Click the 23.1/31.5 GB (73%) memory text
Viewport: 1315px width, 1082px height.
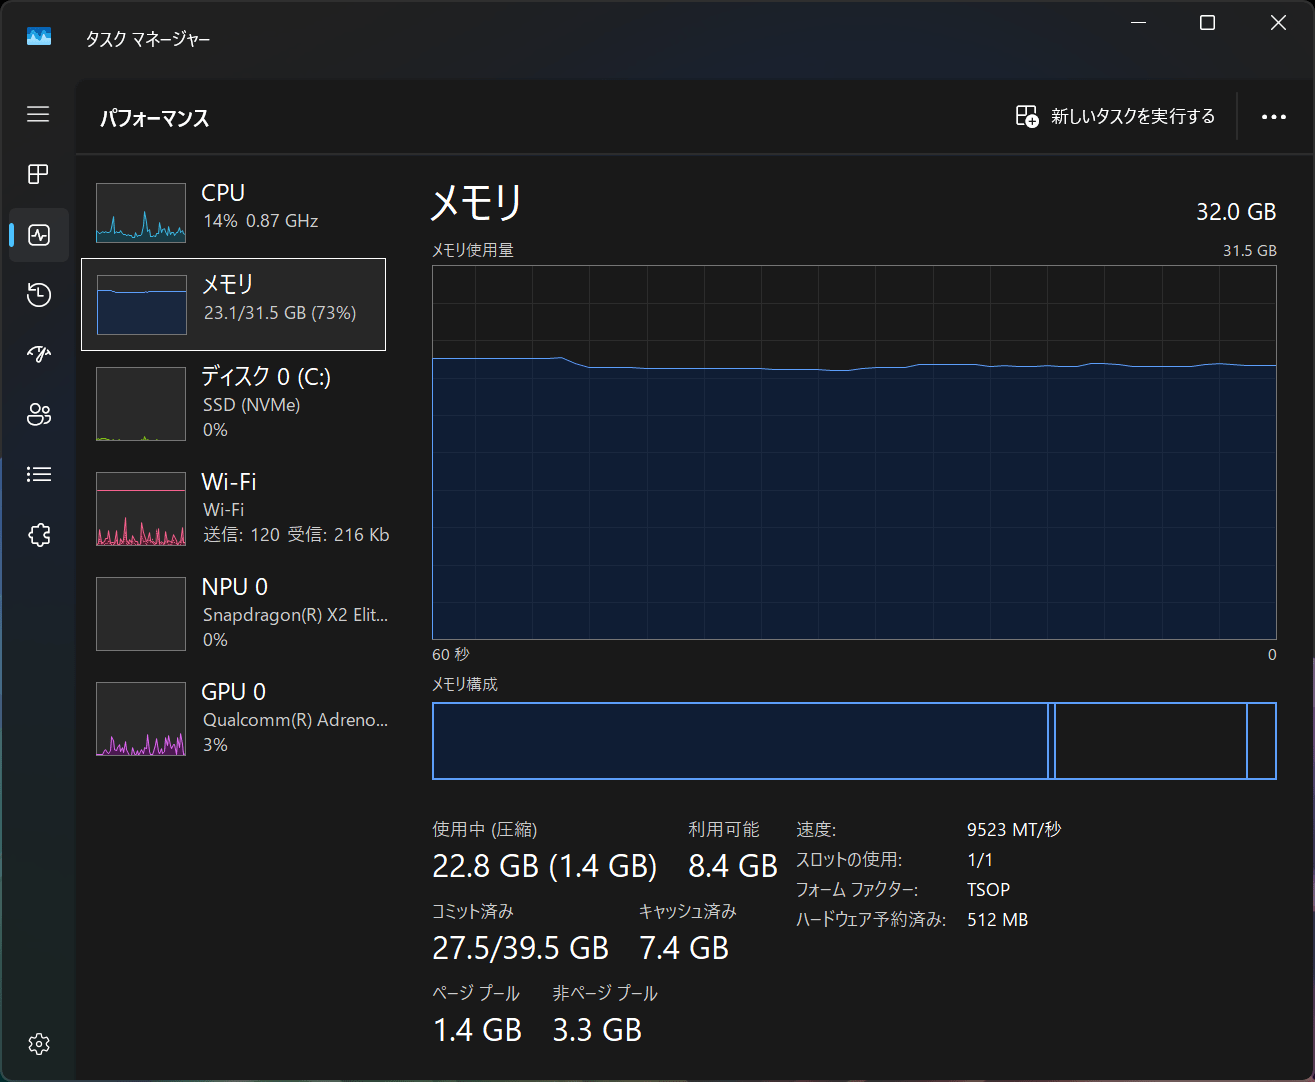pos(279,312)
